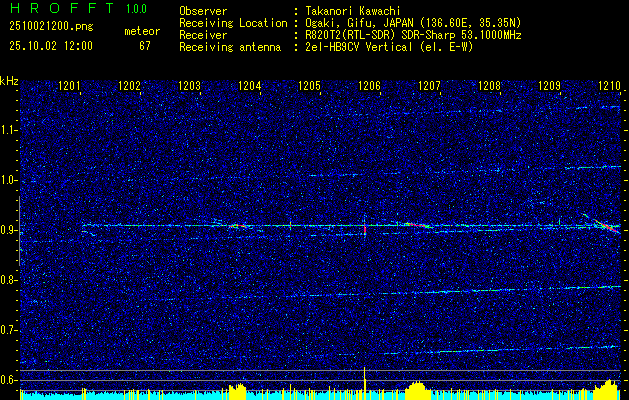Click 2el-HB9CV Vertical antenna text
This screenshot has height=400, width=629.
[x=390, y=47]
